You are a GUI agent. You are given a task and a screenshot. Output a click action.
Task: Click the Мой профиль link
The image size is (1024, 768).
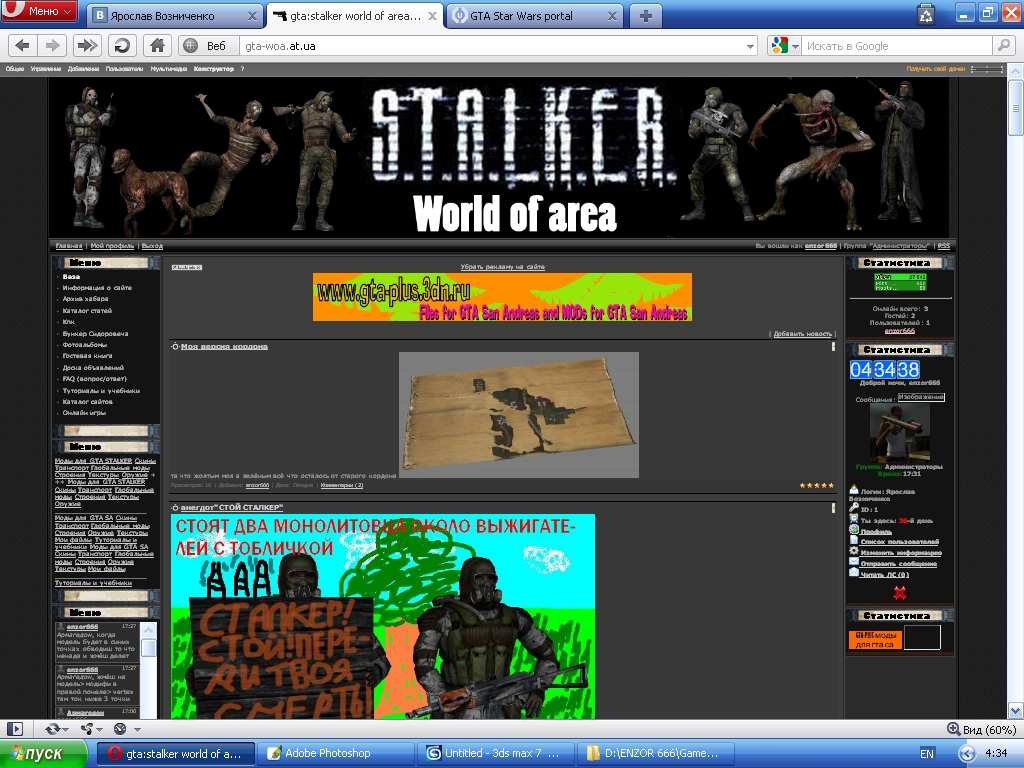click(x=112, y=246)
